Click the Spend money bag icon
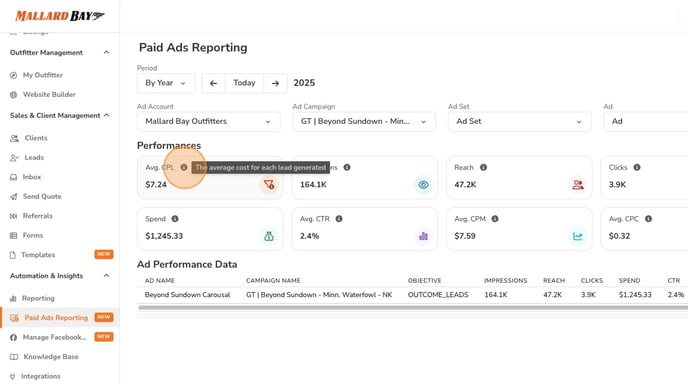The image size is (688, 384). pos(269,236)
